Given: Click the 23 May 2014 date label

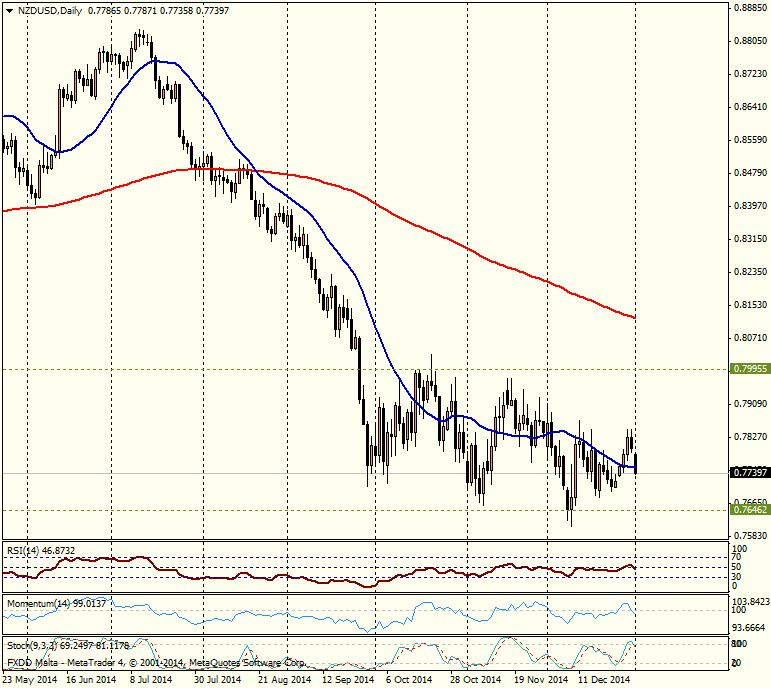Looking at the screenshot, I should pyautogui.click(x=29, y=679).
